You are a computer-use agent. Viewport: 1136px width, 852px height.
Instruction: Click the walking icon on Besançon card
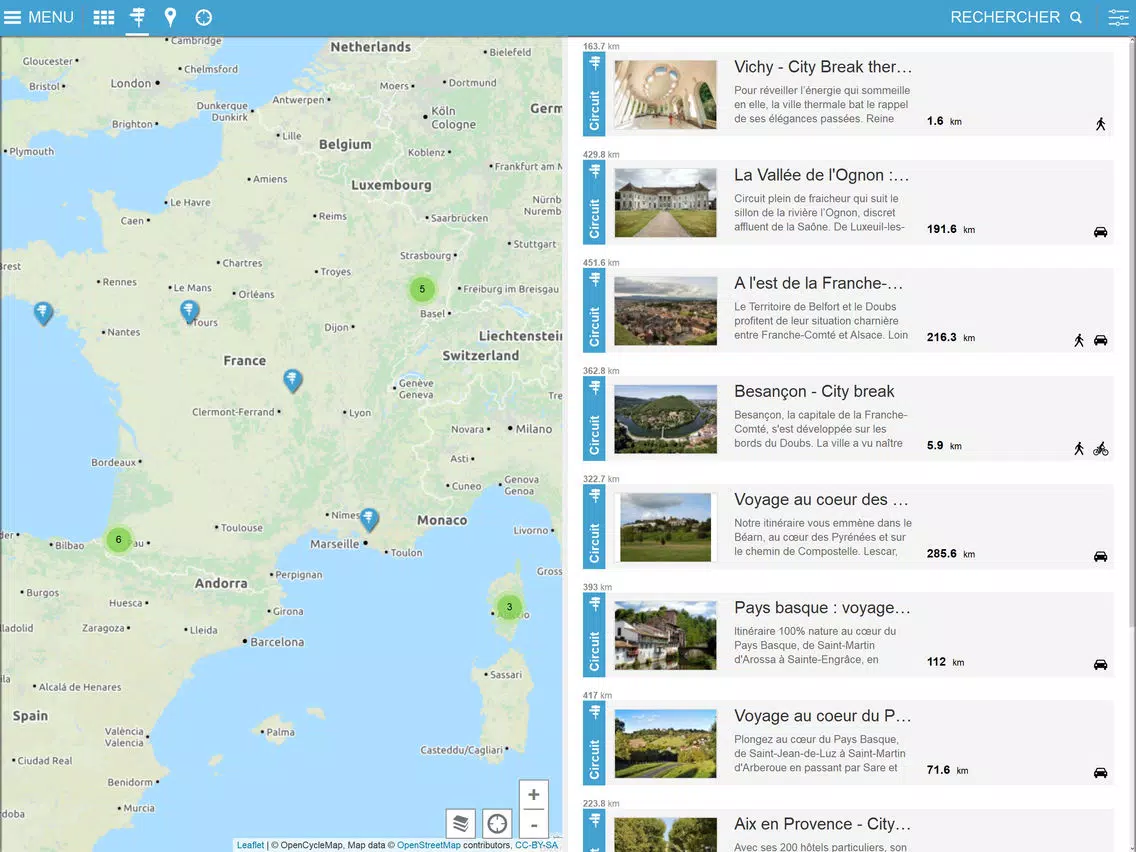[1079, 448]
